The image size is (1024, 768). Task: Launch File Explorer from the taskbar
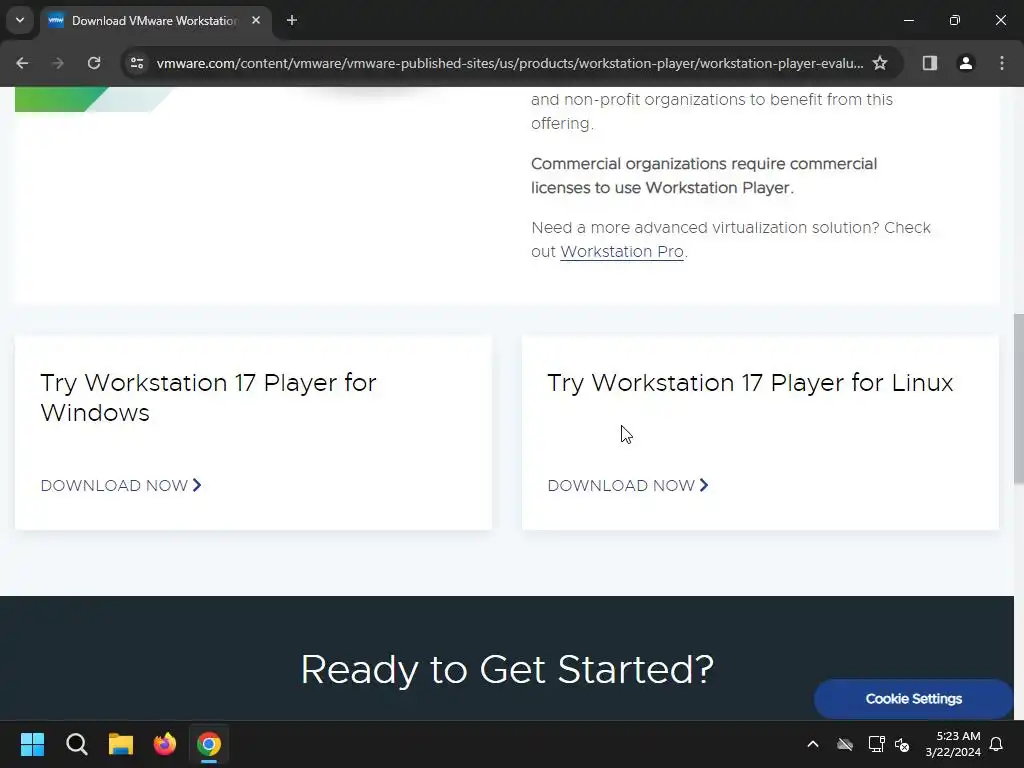tap(121, 744)
